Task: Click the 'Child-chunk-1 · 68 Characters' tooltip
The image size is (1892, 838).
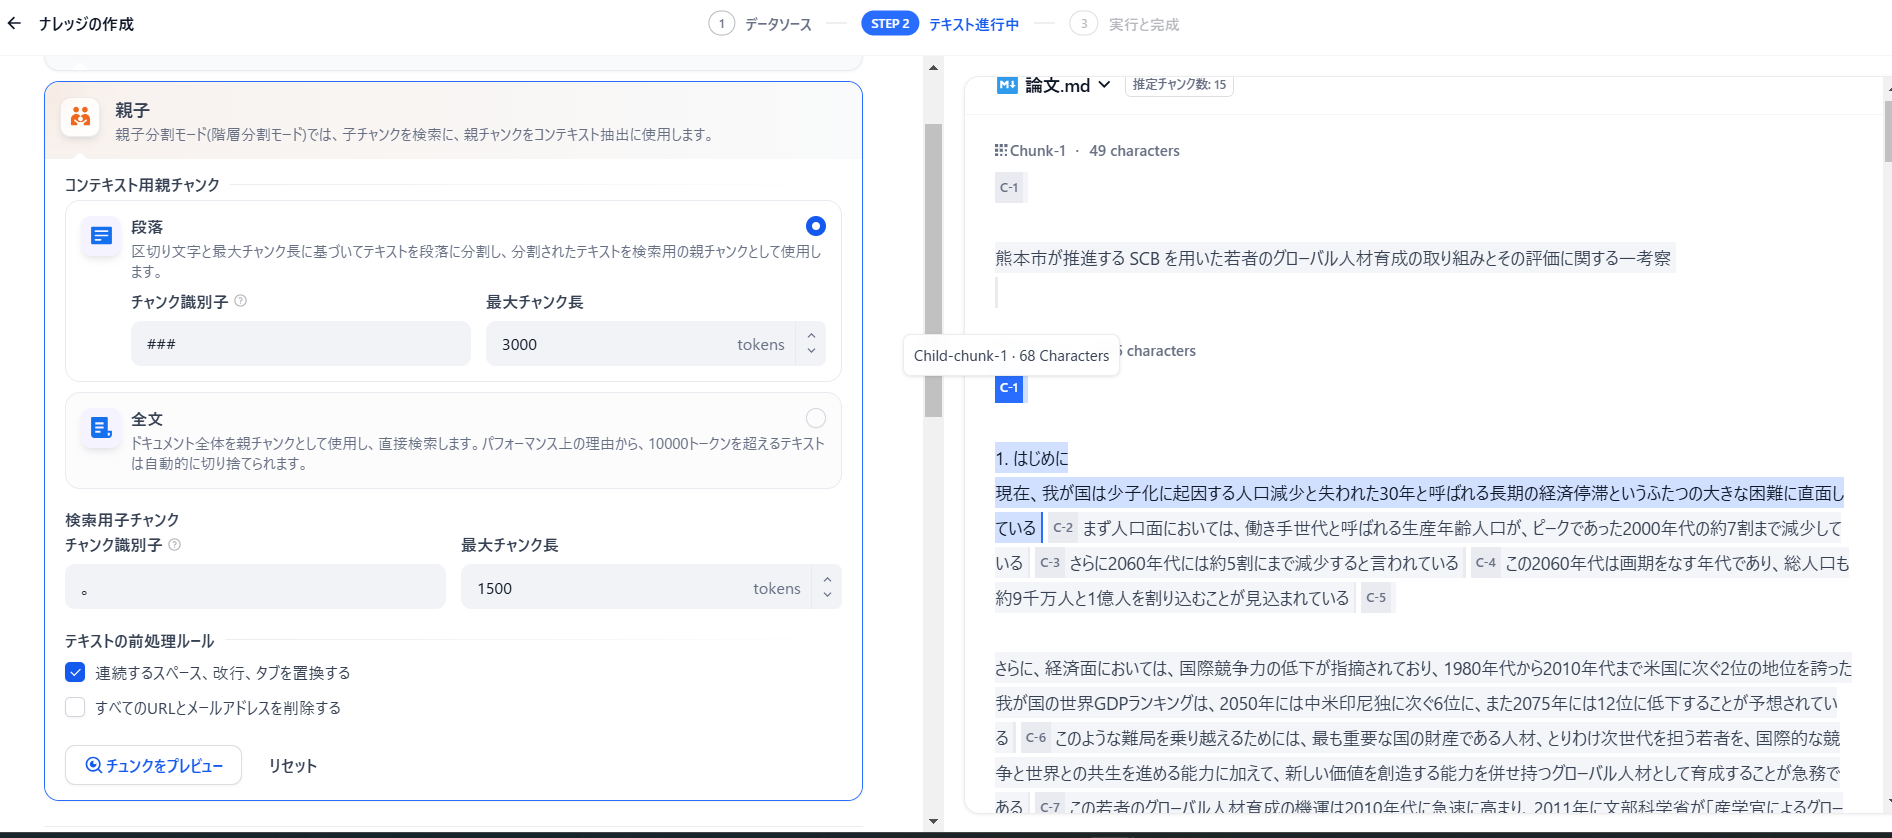Action: [1011, 355]
